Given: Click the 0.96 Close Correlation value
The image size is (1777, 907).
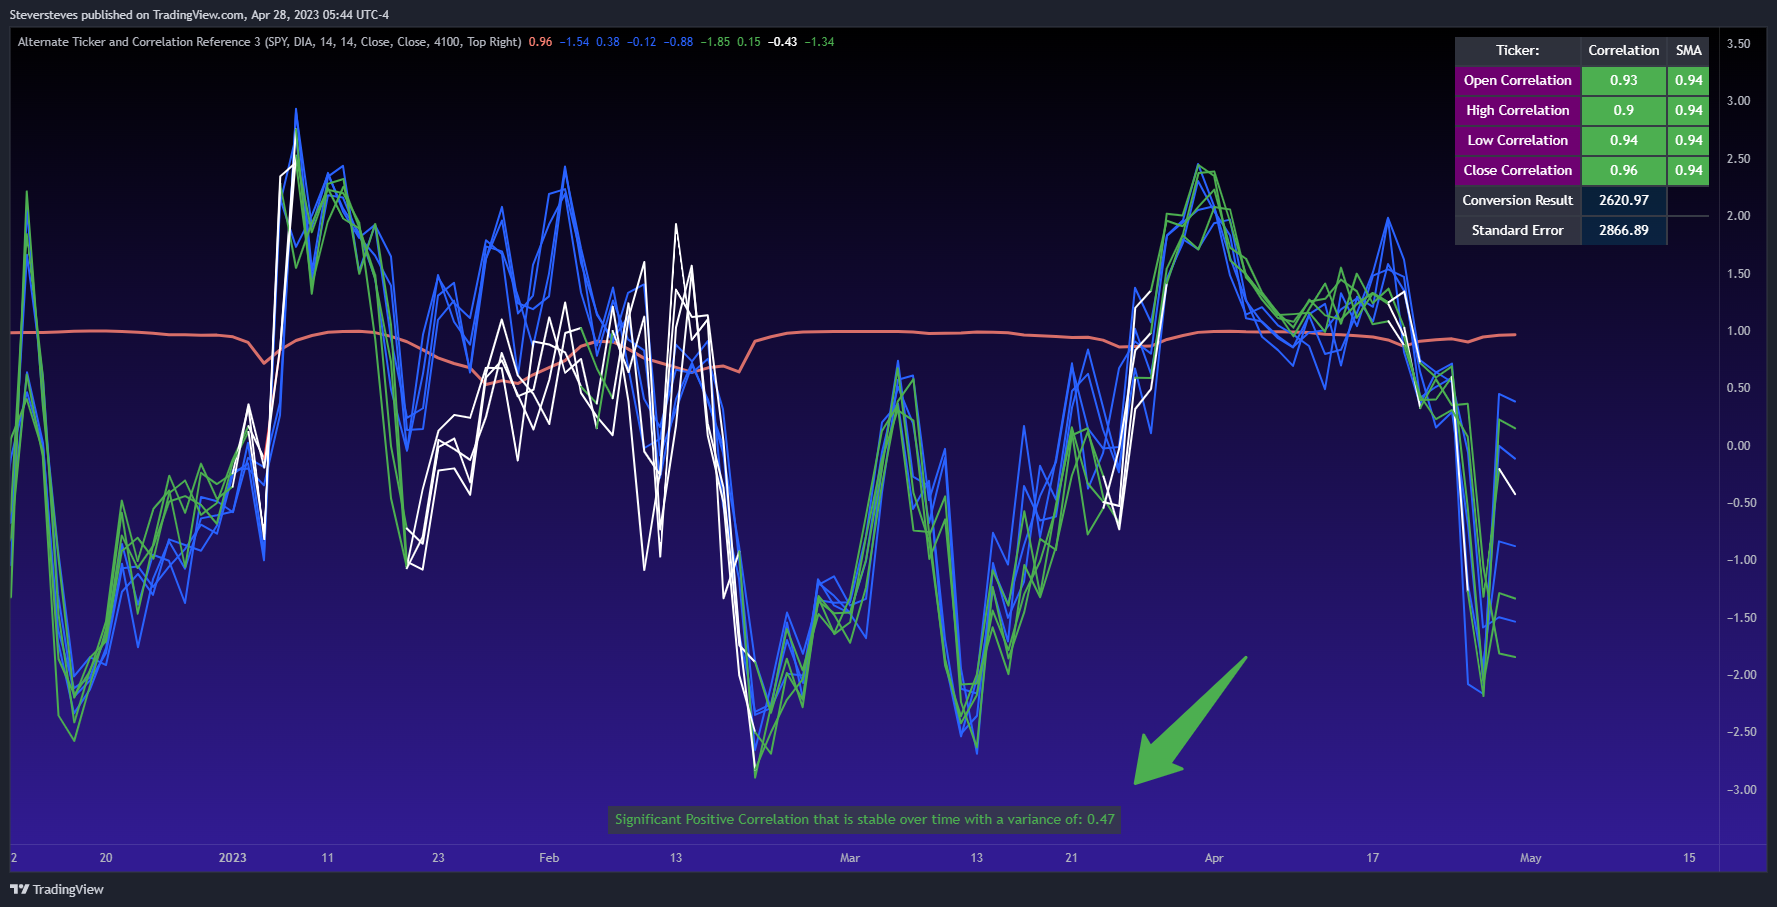Looking at the screenshot, I should (x=1623, y=170).
